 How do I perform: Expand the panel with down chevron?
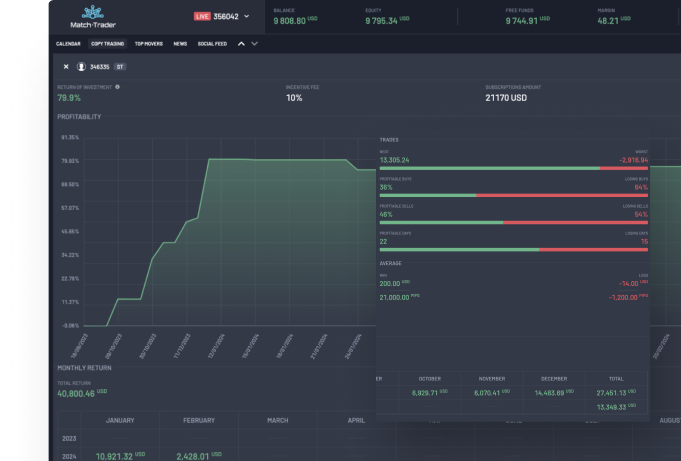pyautogui.click(x=254, y=44)
